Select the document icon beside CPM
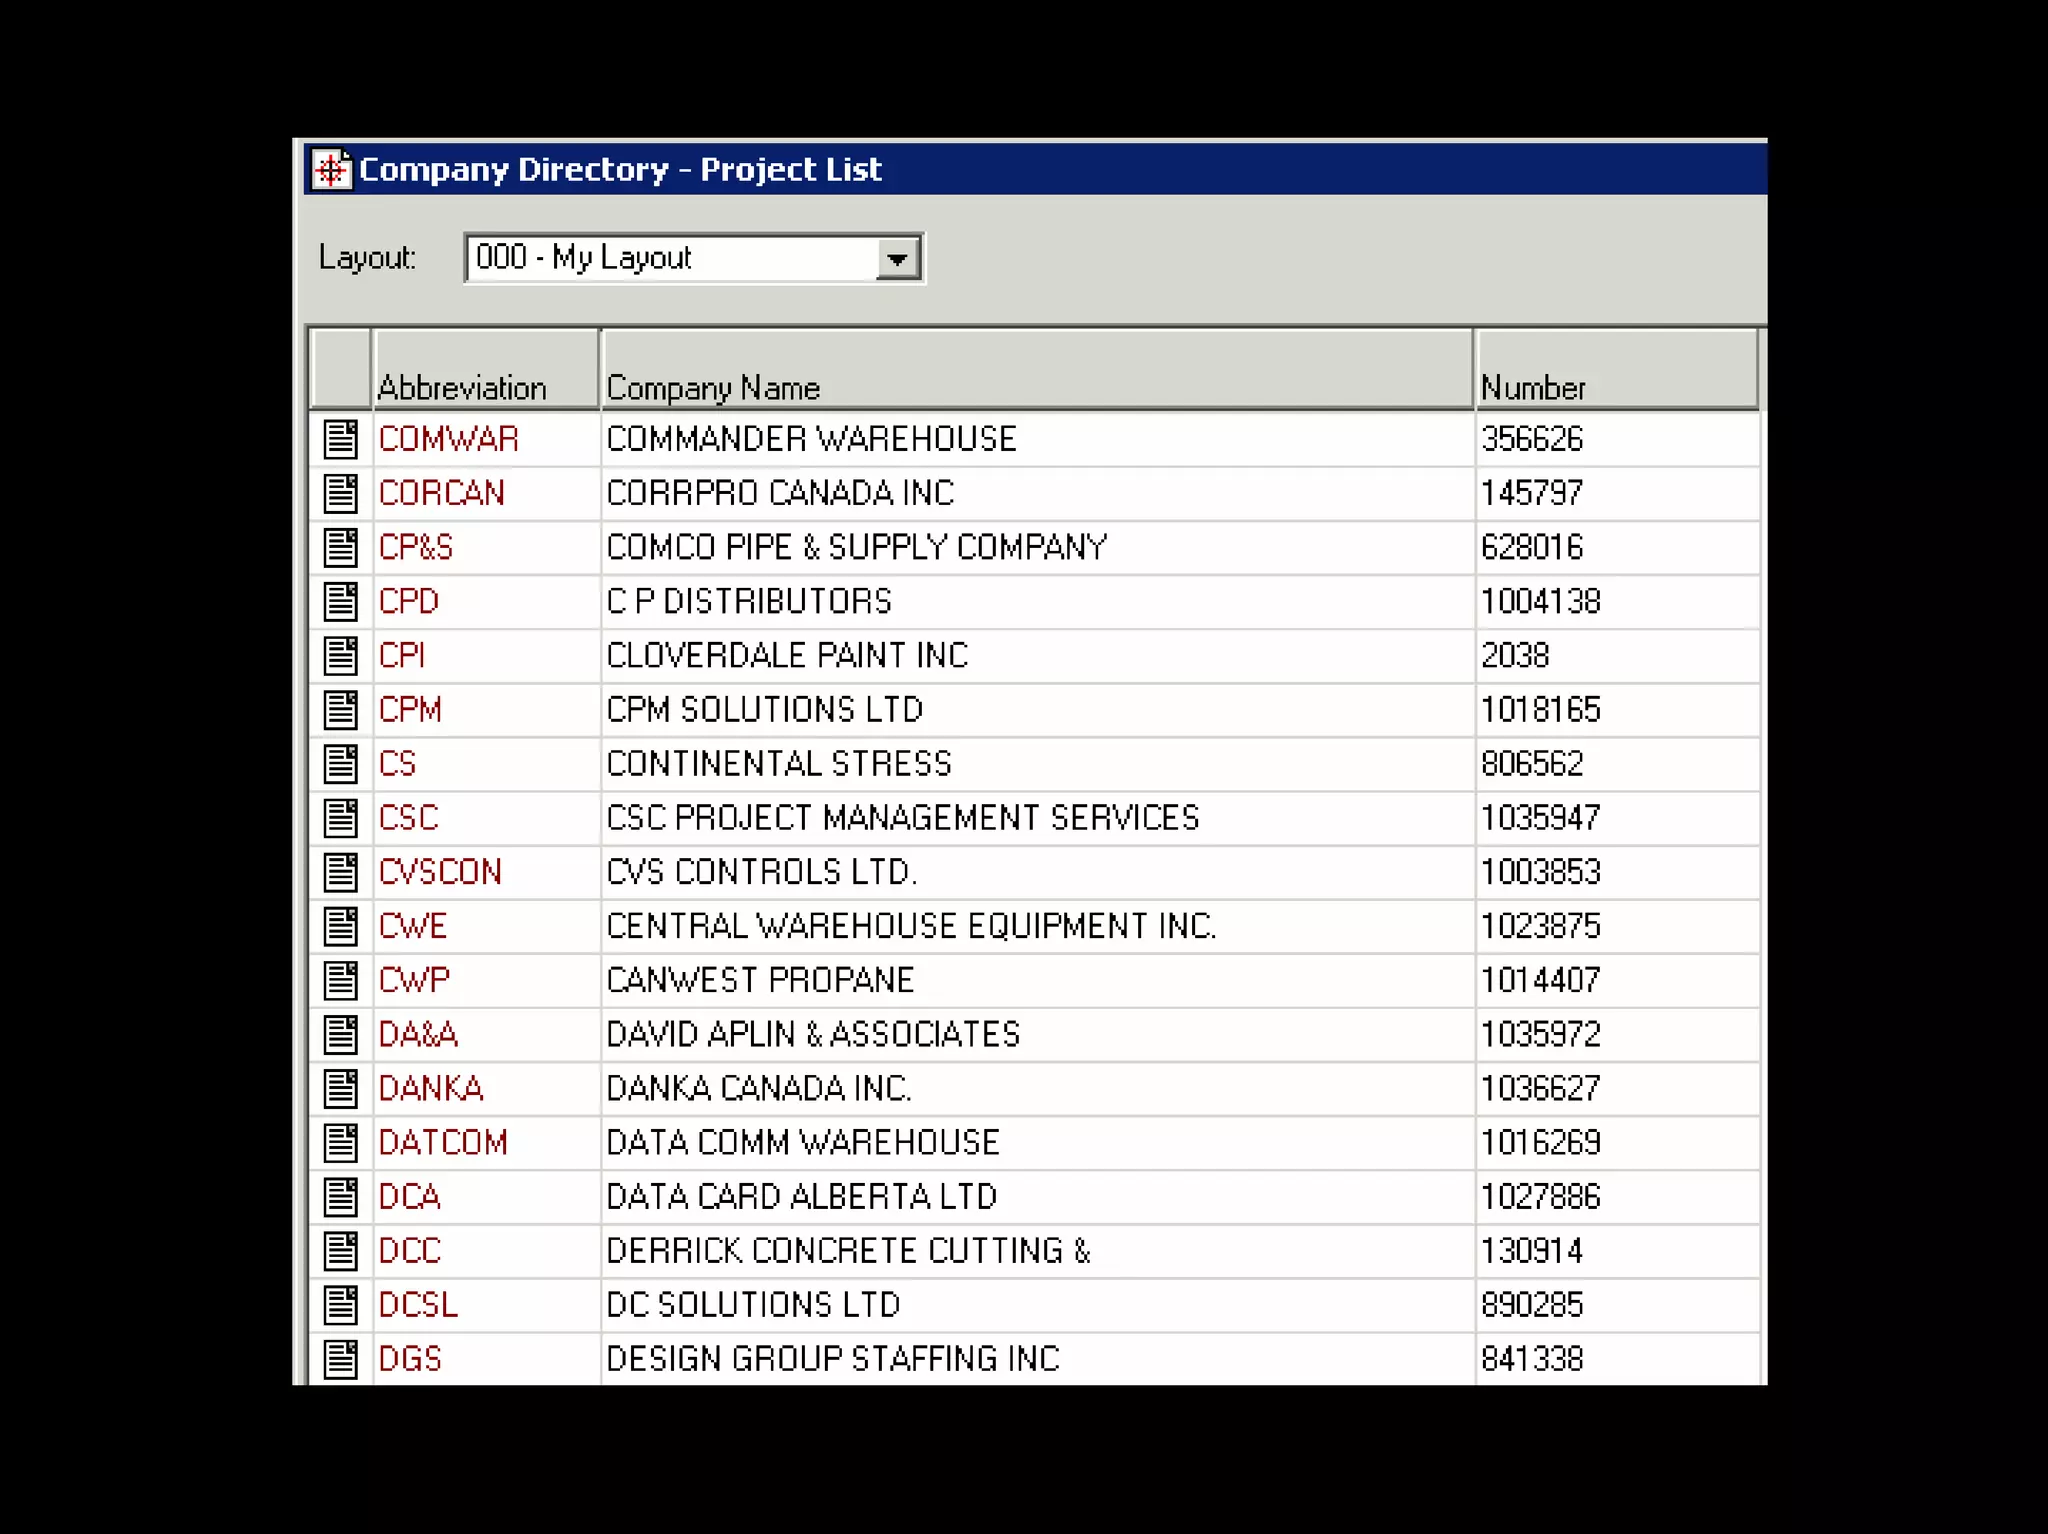The image size is (2048, 1534). coord(340,710)
